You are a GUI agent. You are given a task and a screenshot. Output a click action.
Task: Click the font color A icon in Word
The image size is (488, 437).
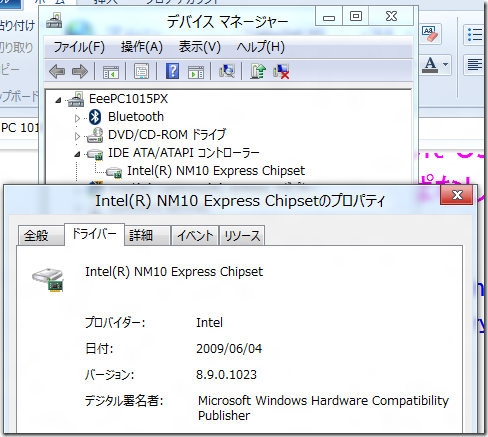(431, 65)
